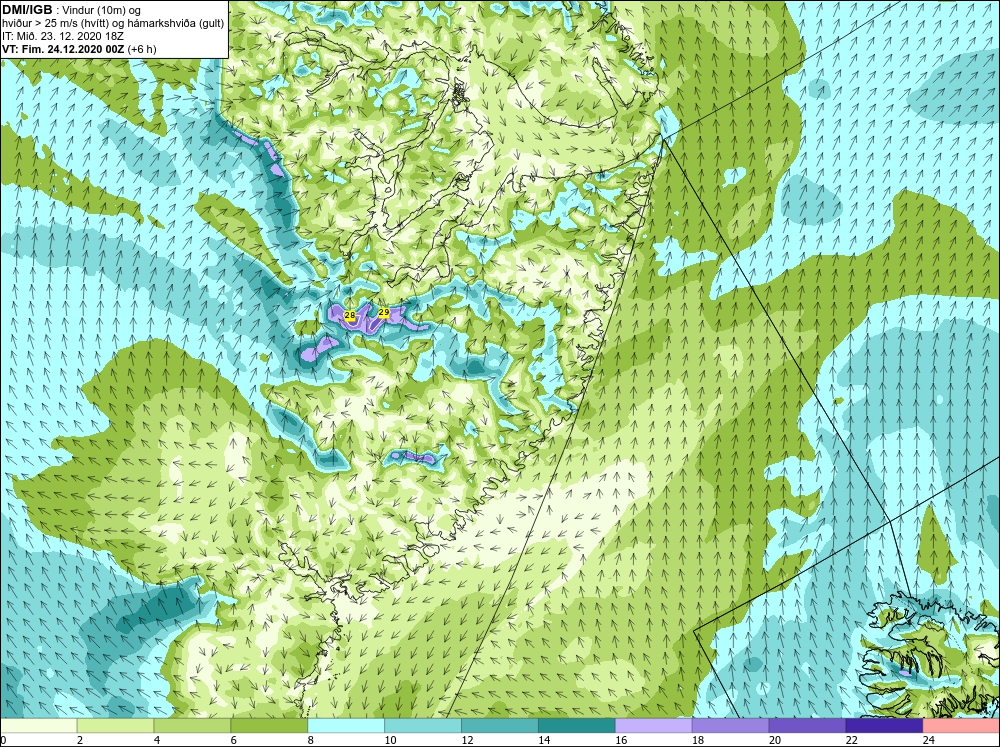Image resolution: width=1000 pixels, height=747 pixels.
Task: Select the 2-4 m/s light green swatch
Action: coord(115,726)
